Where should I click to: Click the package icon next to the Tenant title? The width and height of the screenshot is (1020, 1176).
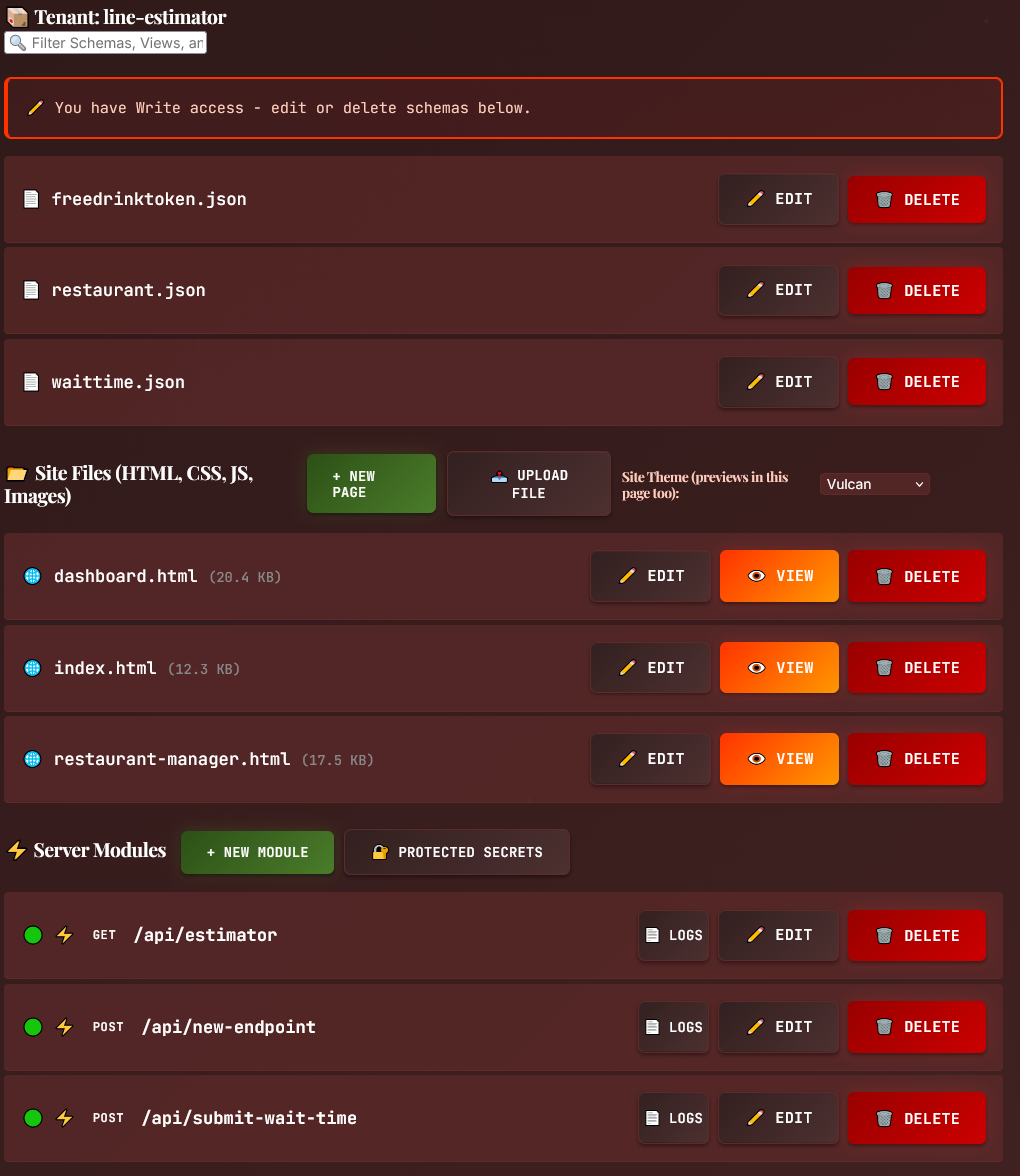pos(16,16)
